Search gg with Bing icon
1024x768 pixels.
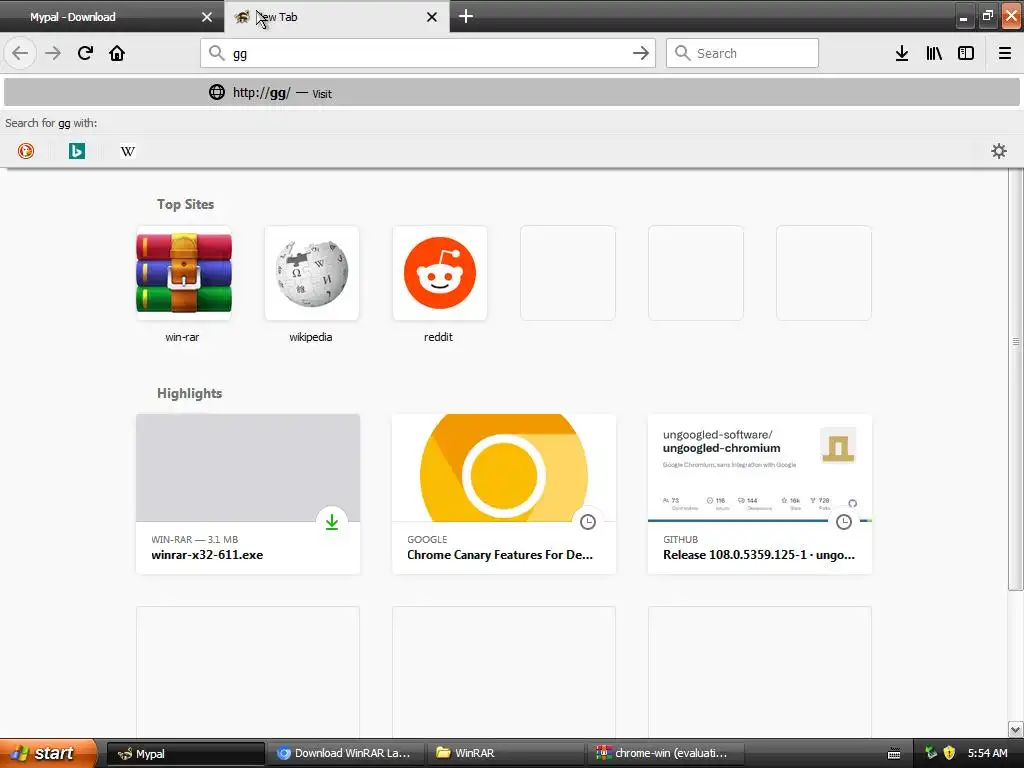coord(76,152)
